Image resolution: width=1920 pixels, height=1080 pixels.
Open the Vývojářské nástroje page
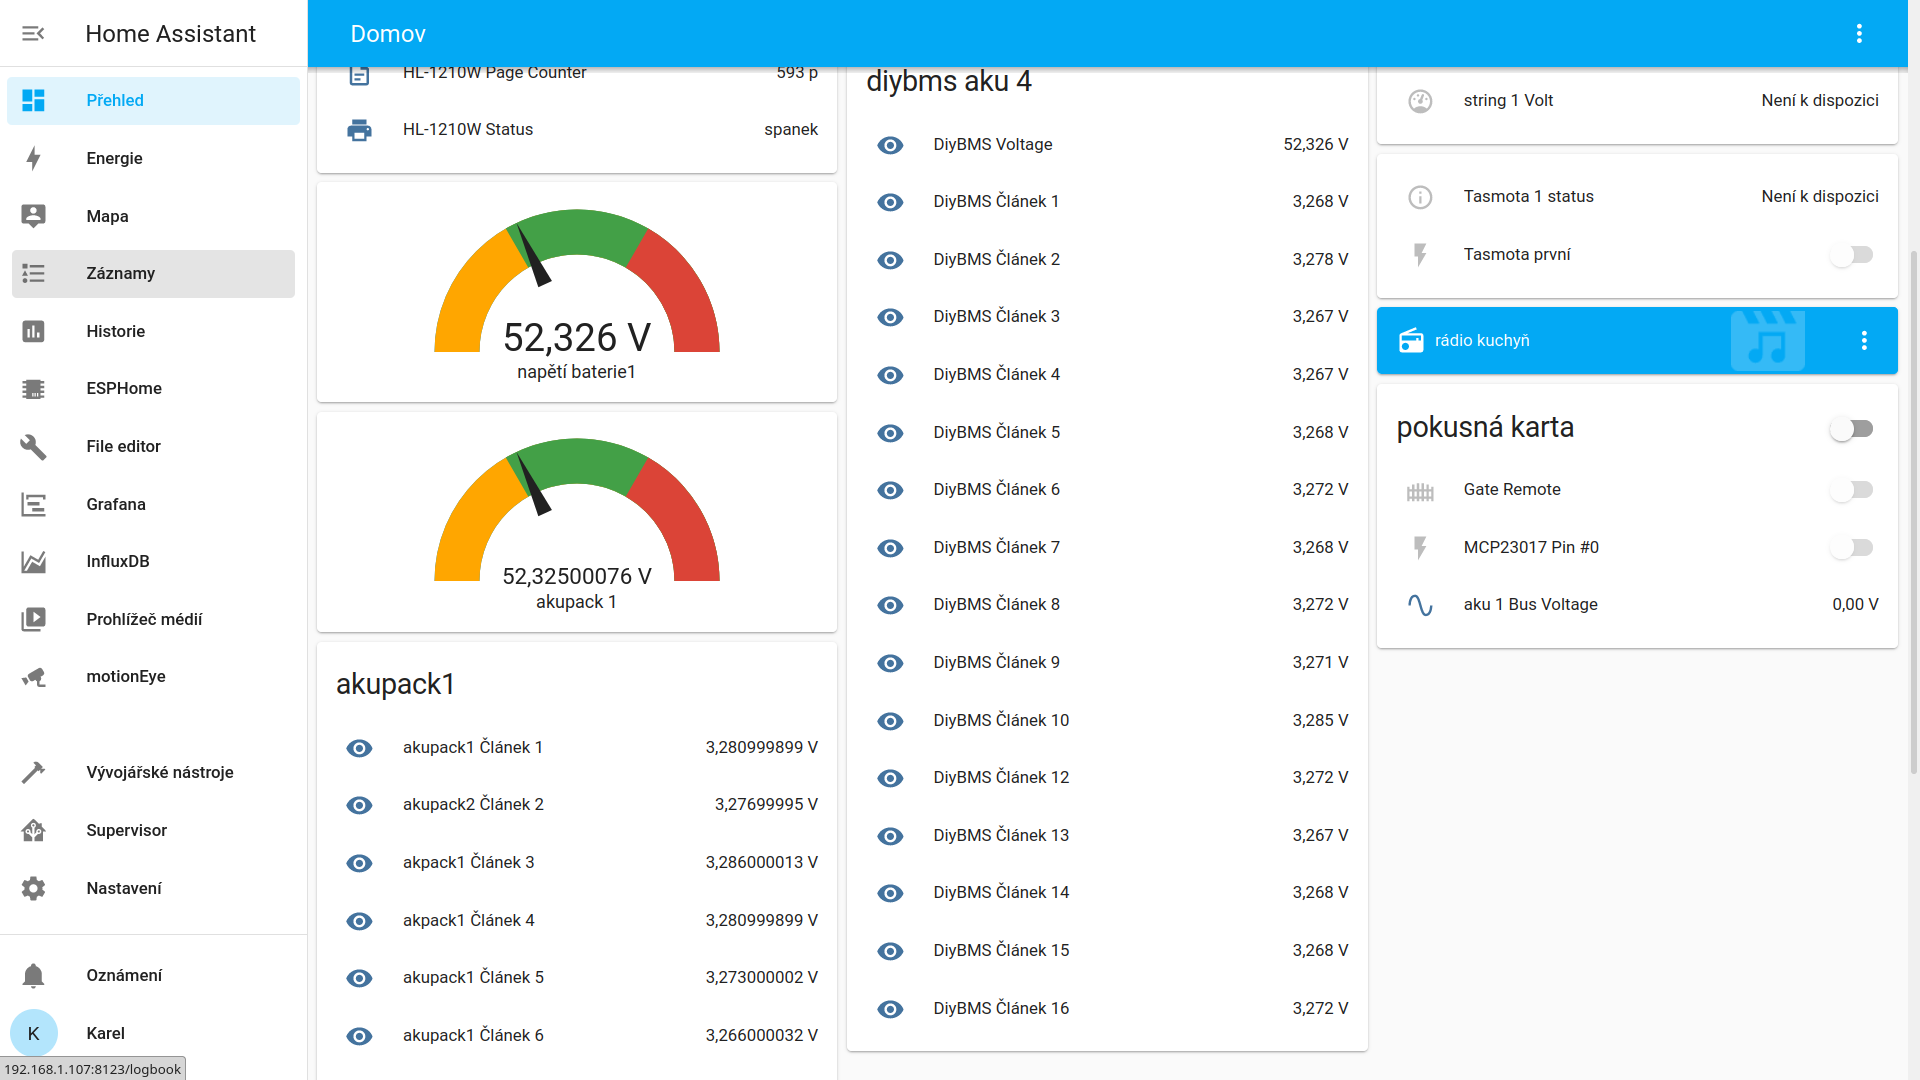pyautogui.click(x=153, y=772)
